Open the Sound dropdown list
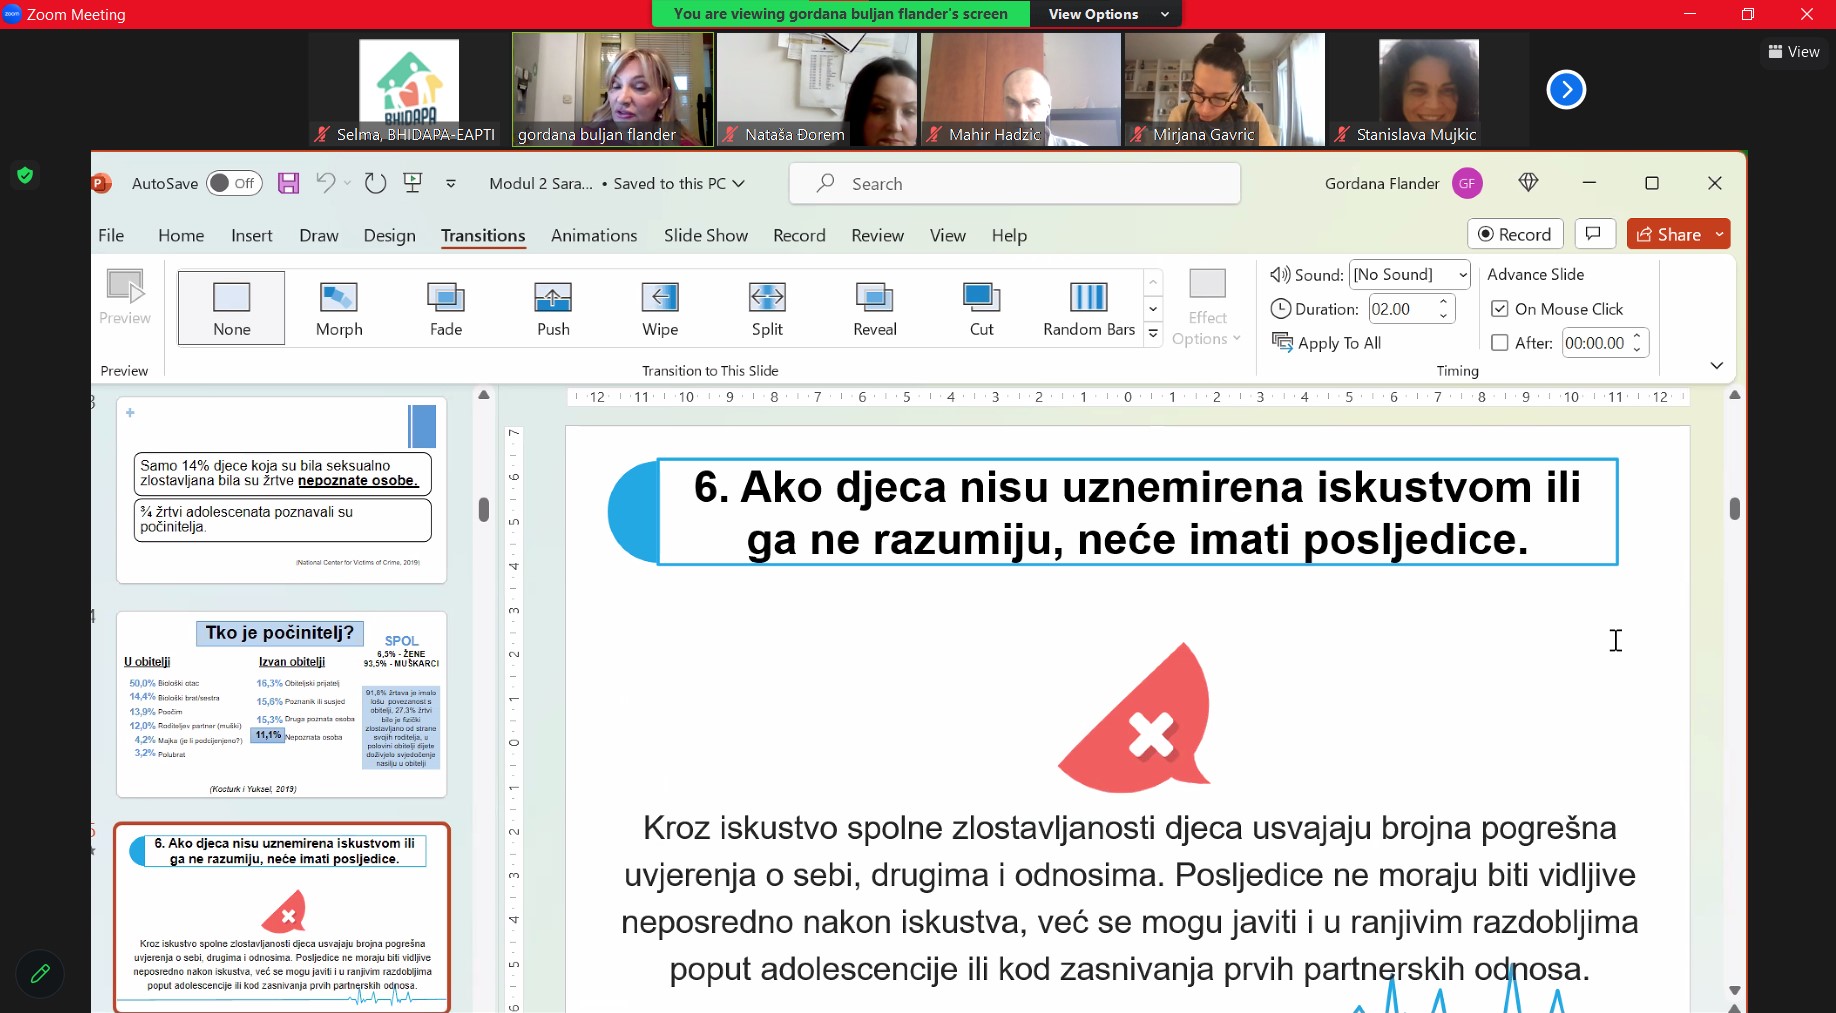This screenshot has height=1013, width=1836. [1463, 275]
